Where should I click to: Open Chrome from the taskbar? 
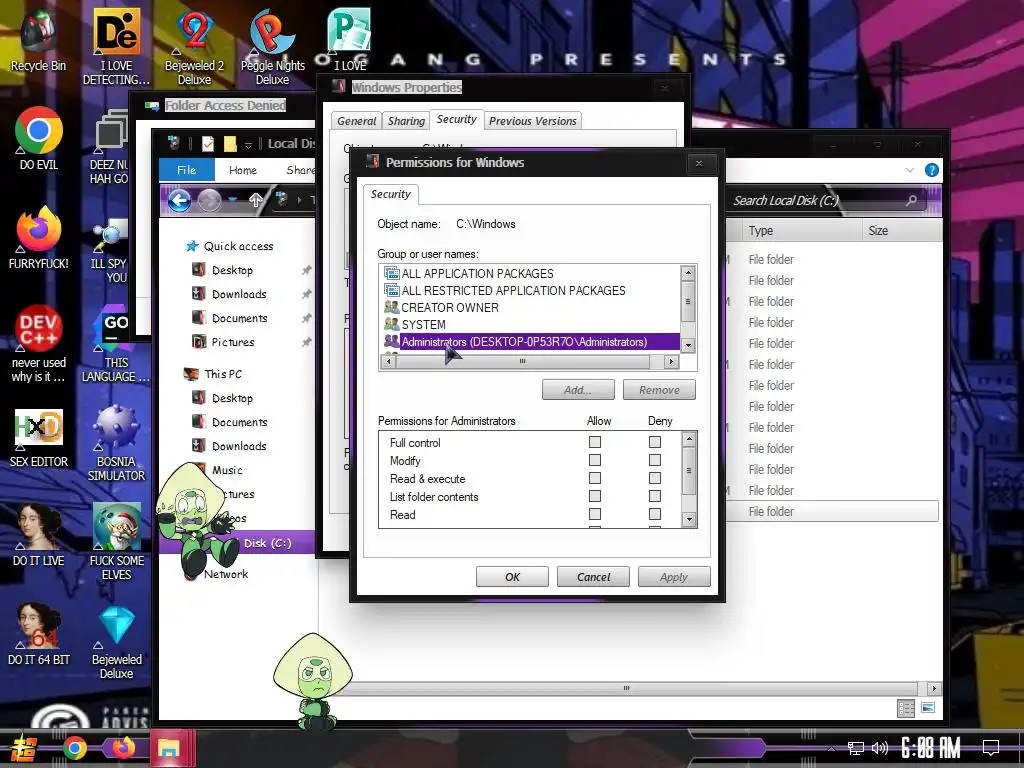coord(74,748)
